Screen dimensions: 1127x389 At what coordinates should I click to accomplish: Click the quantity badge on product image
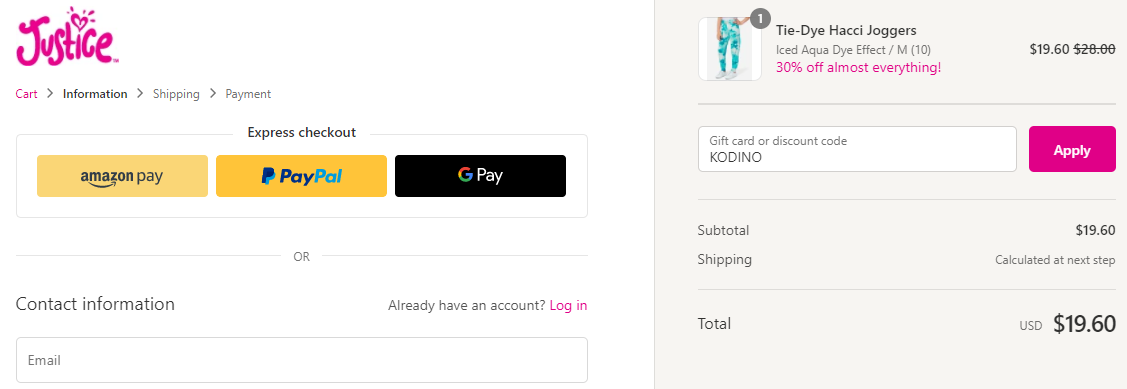760,18
